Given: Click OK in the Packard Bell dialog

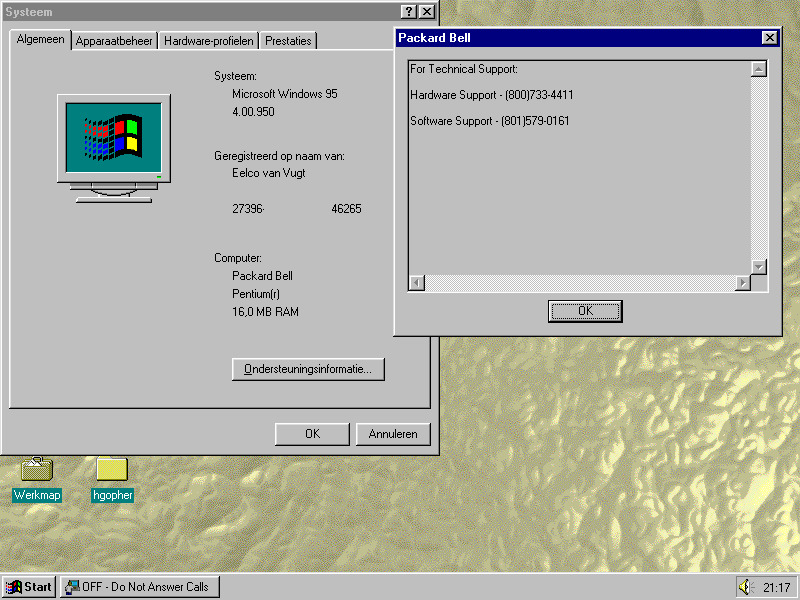Looking at the screenshot, I should click(x=585, y=311).
